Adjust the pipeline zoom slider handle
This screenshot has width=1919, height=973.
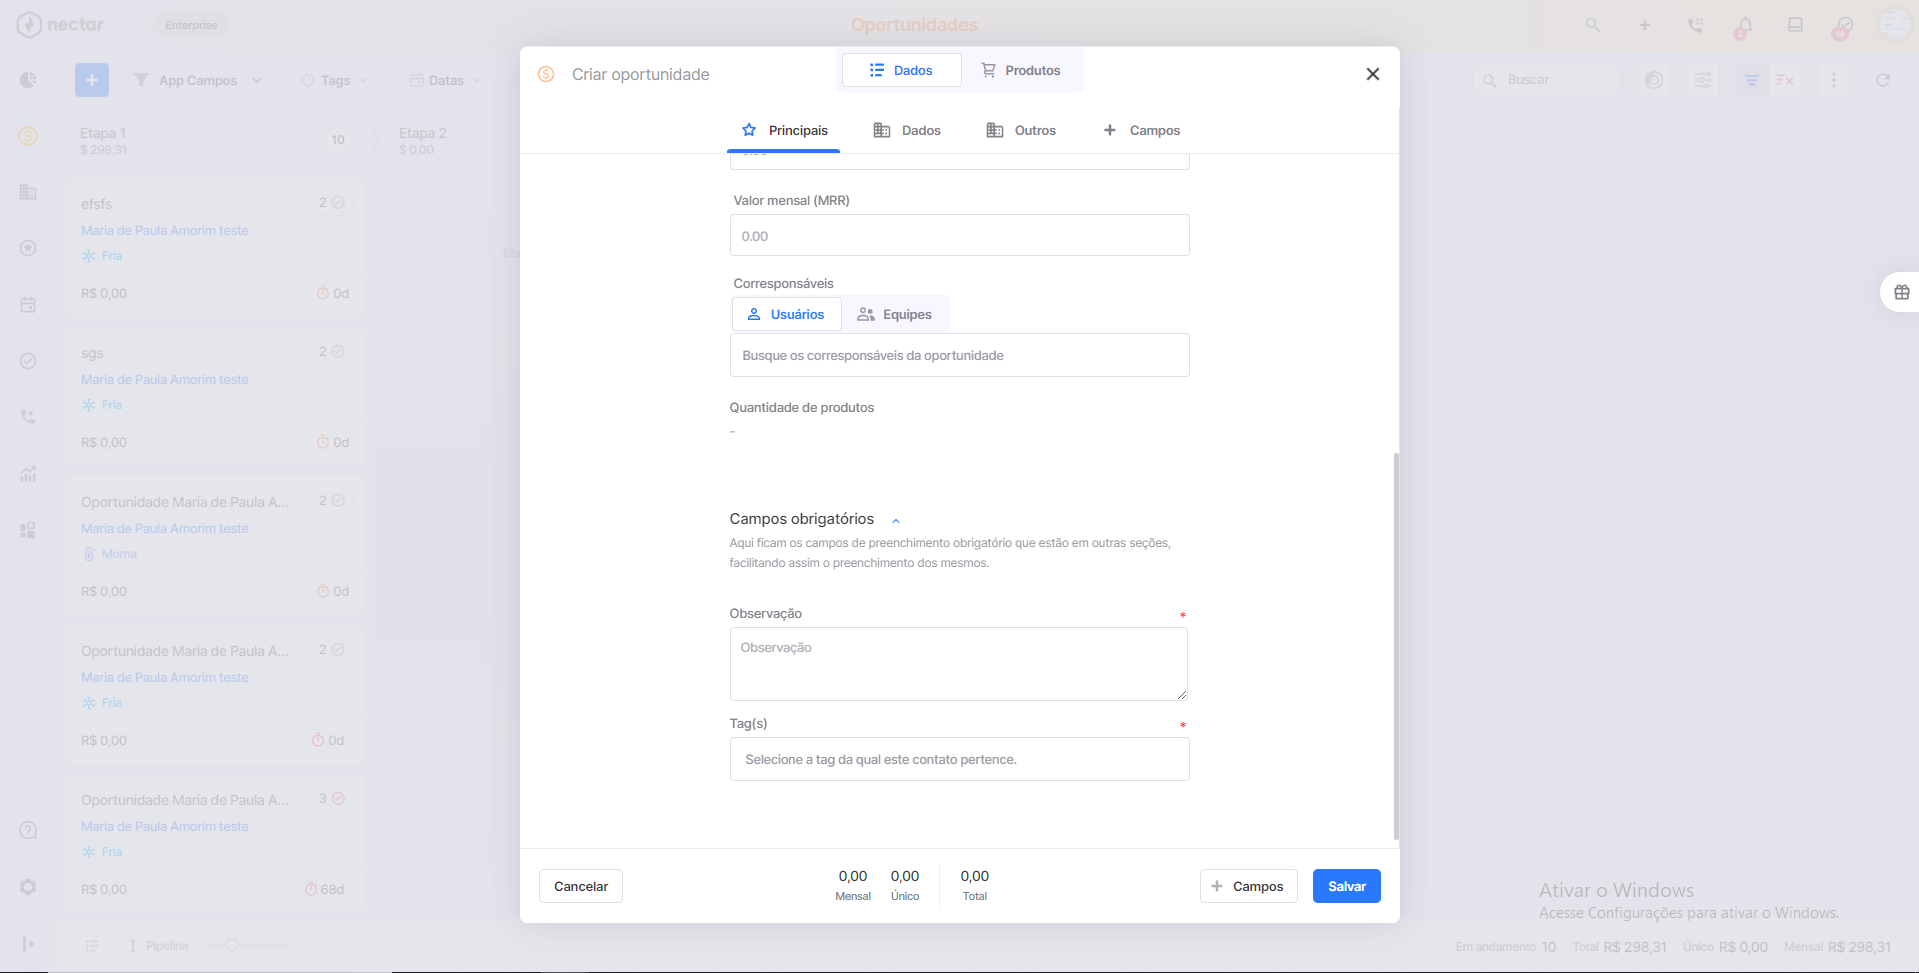click(232, 945)
